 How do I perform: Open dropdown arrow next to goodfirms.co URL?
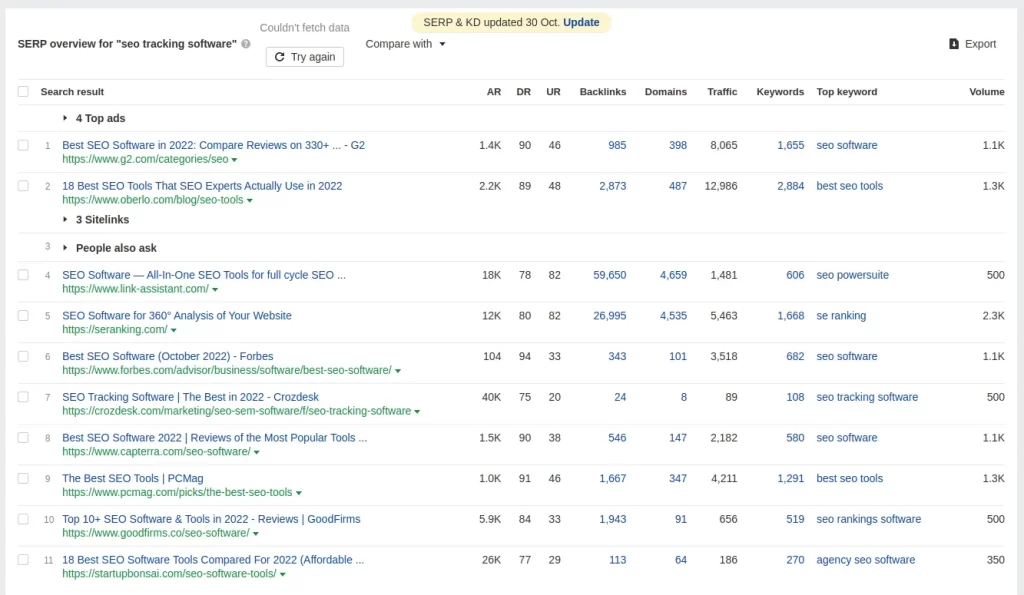(x=256, y=534)
